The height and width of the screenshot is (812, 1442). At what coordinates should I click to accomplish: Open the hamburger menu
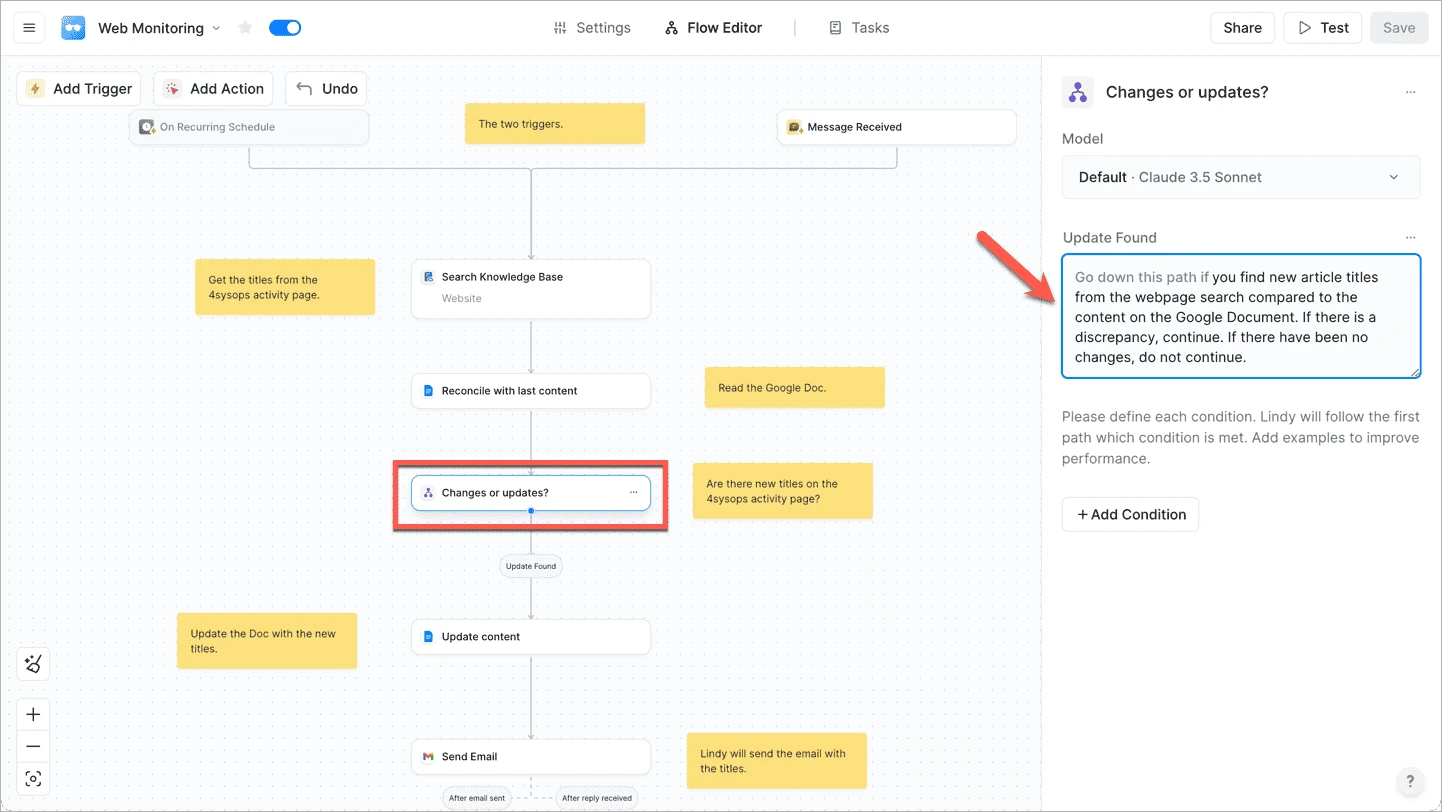tap(28, 27)
